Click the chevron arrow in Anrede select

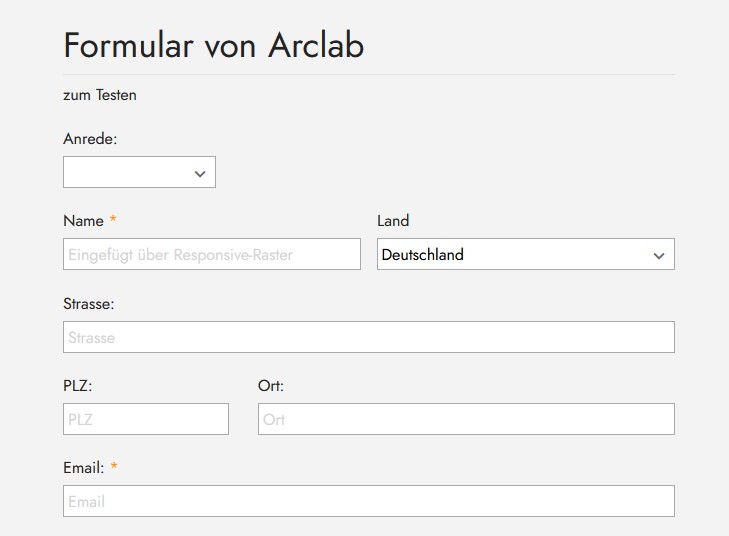point(200,173)
